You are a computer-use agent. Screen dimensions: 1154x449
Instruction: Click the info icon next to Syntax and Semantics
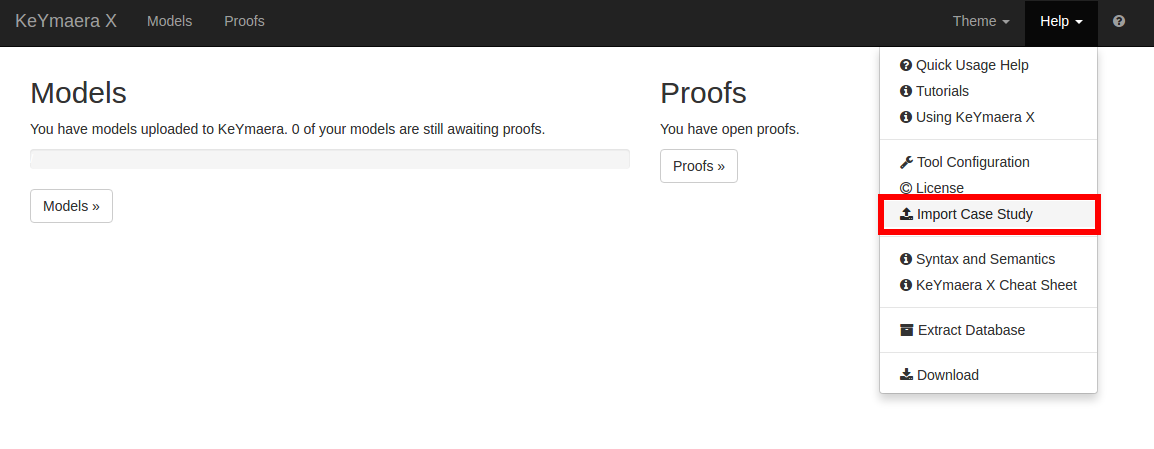[906, 259]
